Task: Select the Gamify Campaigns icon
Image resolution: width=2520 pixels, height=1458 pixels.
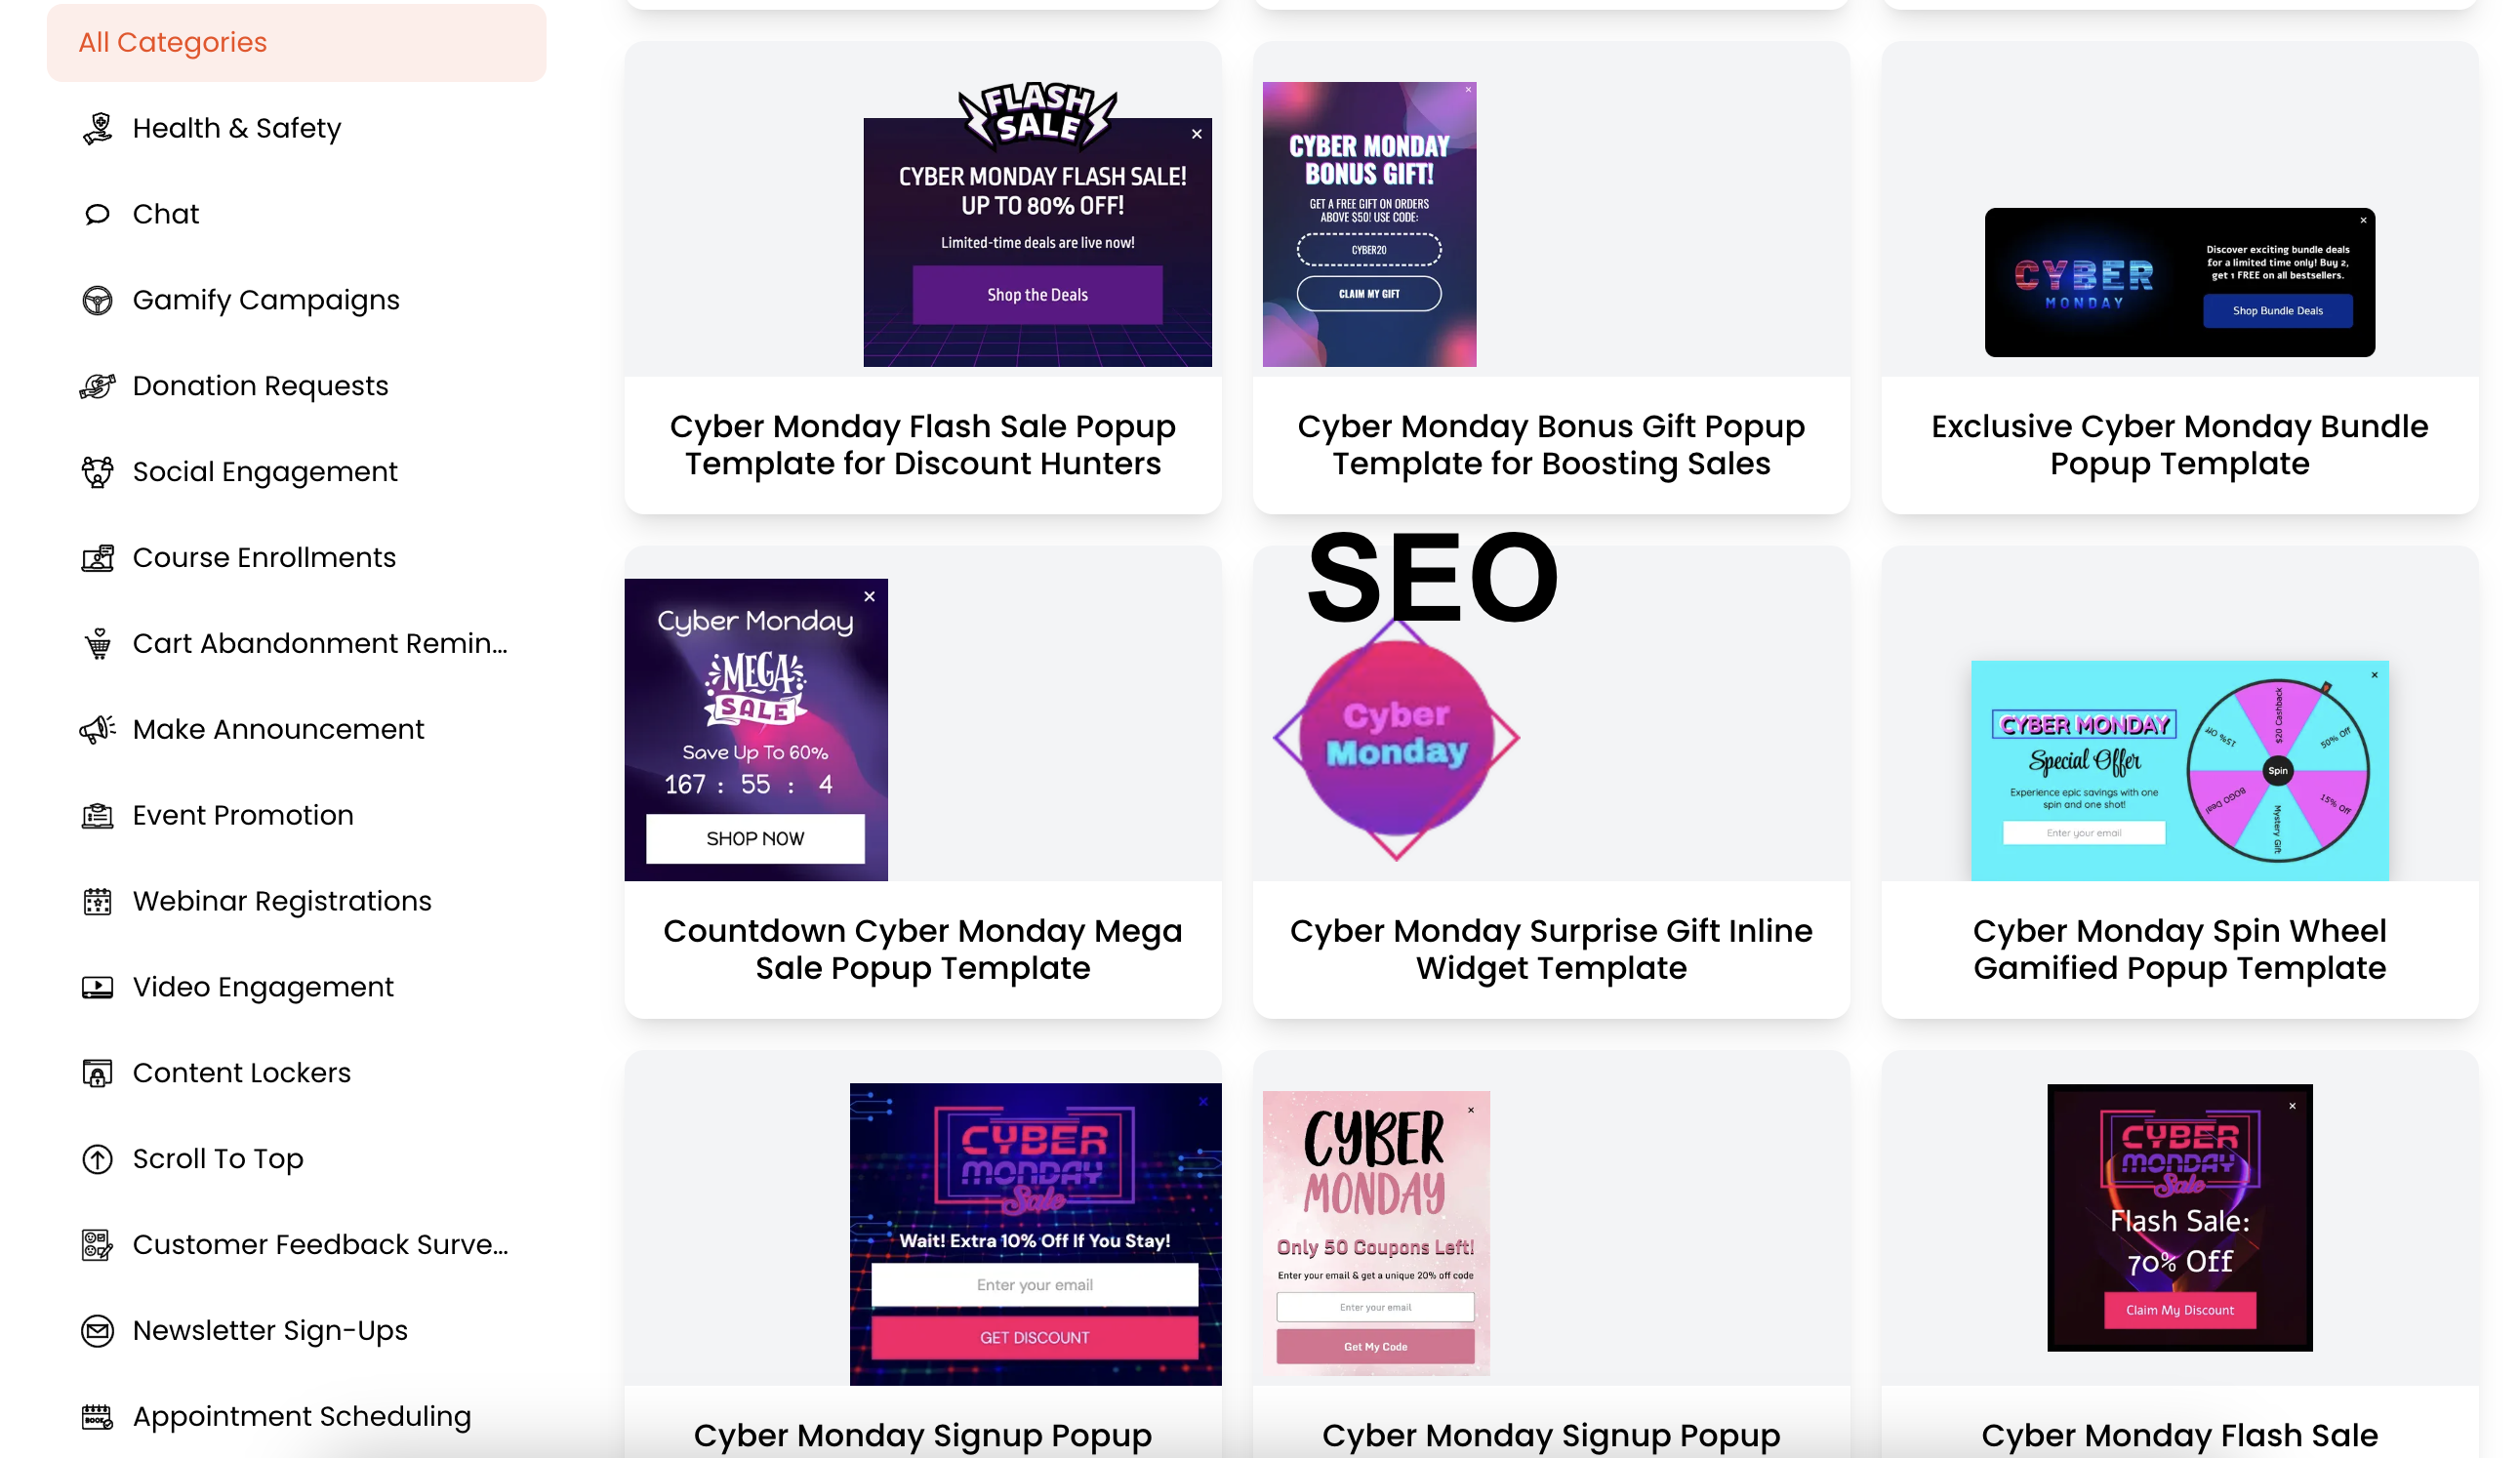Action: coord(98,301)
